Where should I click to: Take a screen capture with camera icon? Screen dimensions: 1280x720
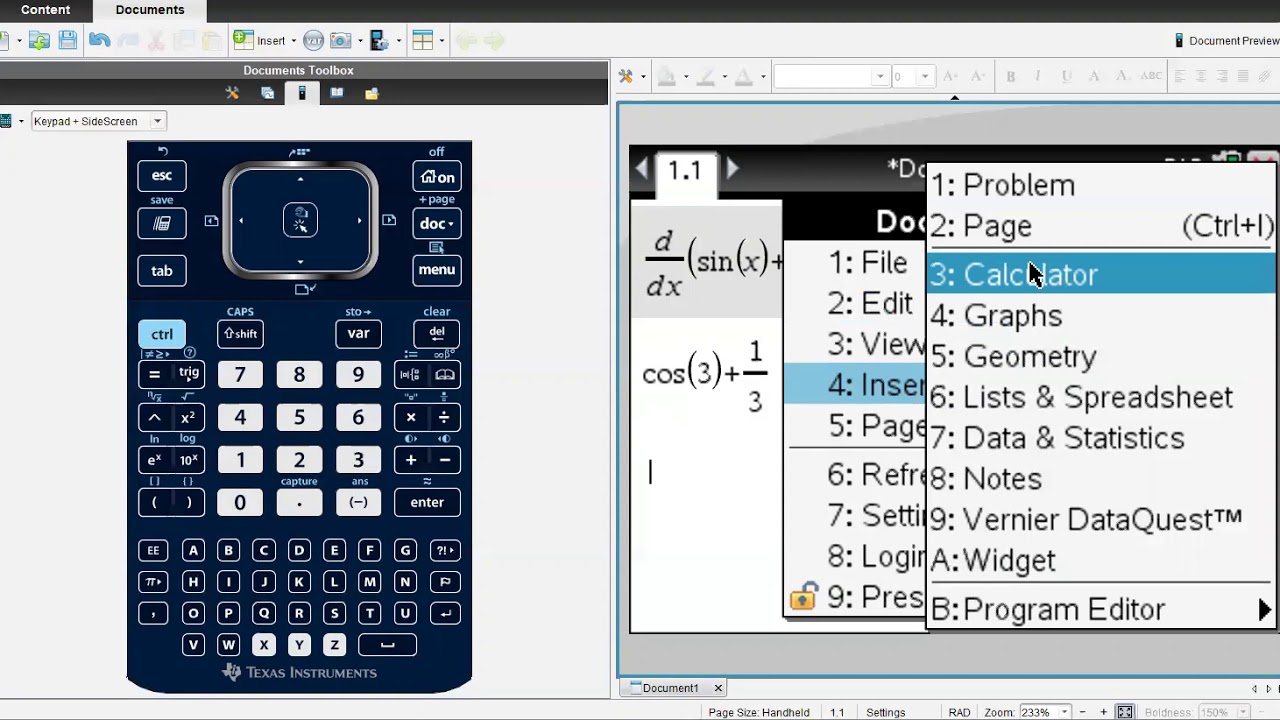pyautogui.click(x=340, y=41)
